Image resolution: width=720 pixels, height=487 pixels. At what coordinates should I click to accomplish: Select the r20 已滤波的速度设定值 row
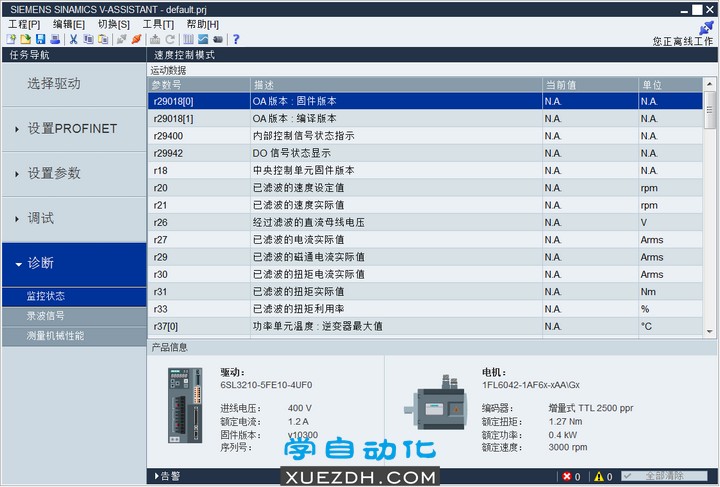[x=425, y=188]
